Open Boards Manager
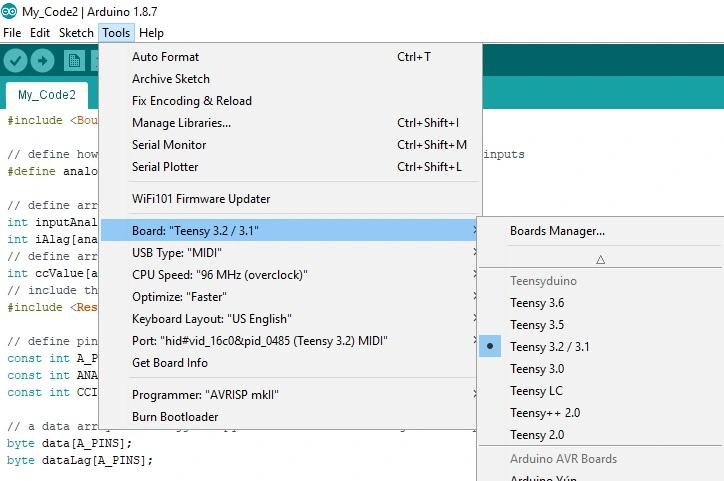This screenshot has height=481, width=724. 557,231
